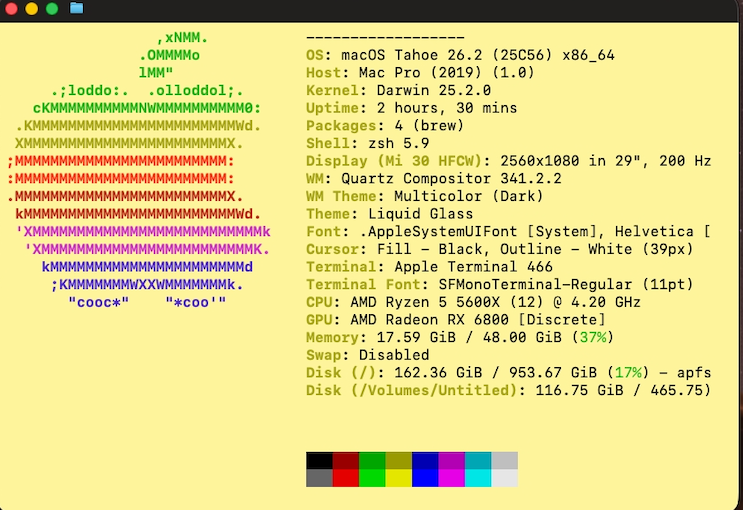
Task: Click the olive color block
Action: coord(399,461)
